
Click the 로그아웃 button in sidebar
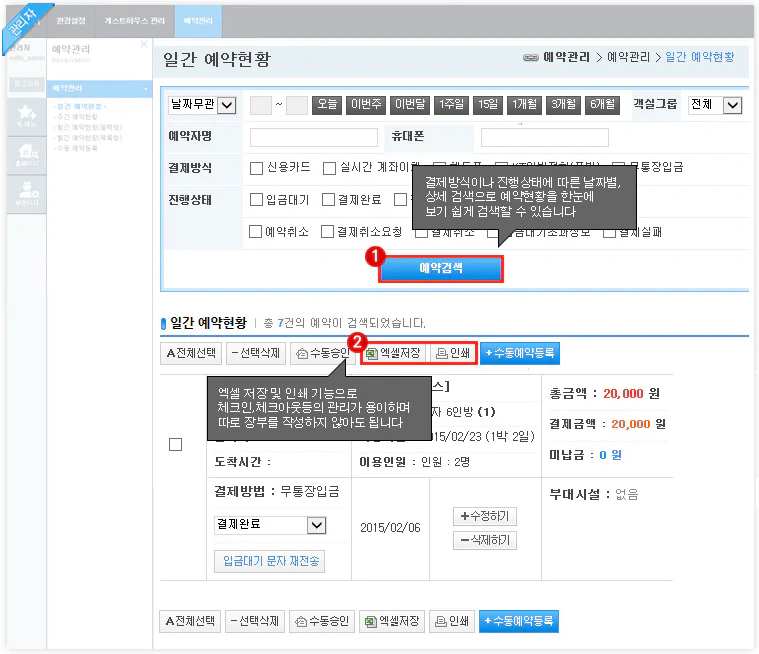click(27, 84)
